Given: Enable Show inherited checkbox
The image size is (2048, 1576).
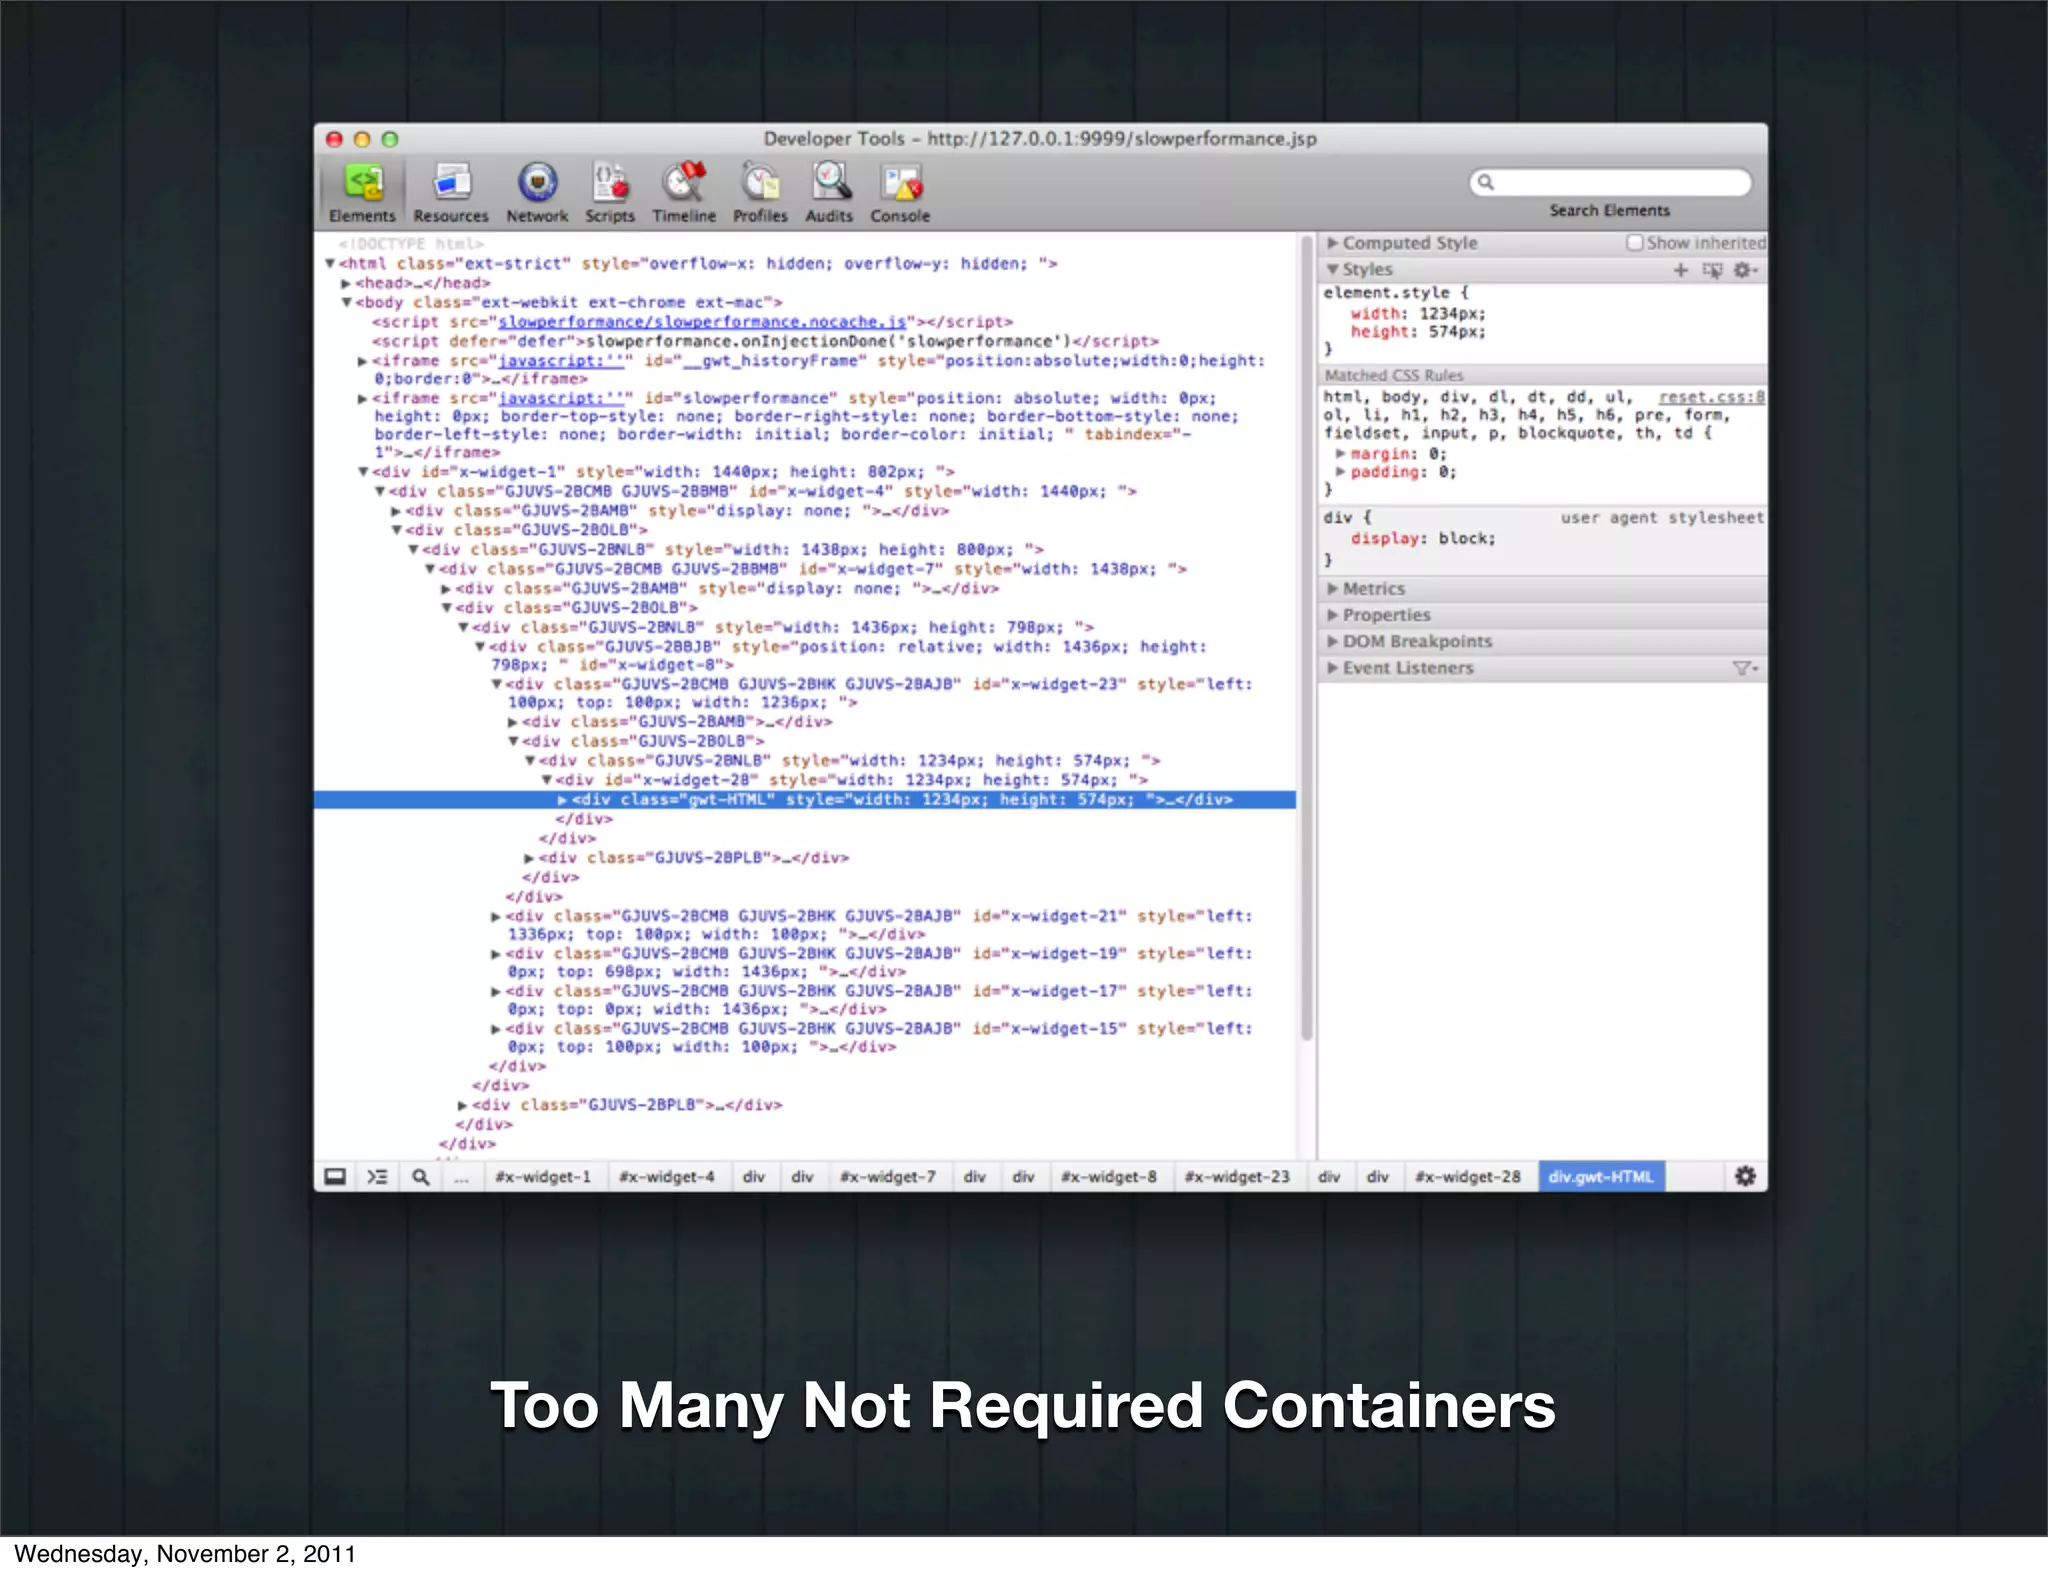Looking at the screenshot, I should [x=1635, y=243].
